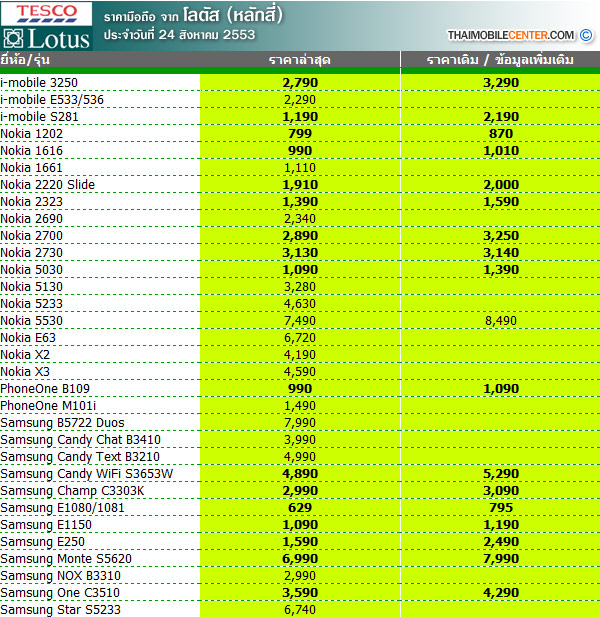Click the 6,720 latest price cell
This screenshot has width=600, height=617.
pos(300,338)
